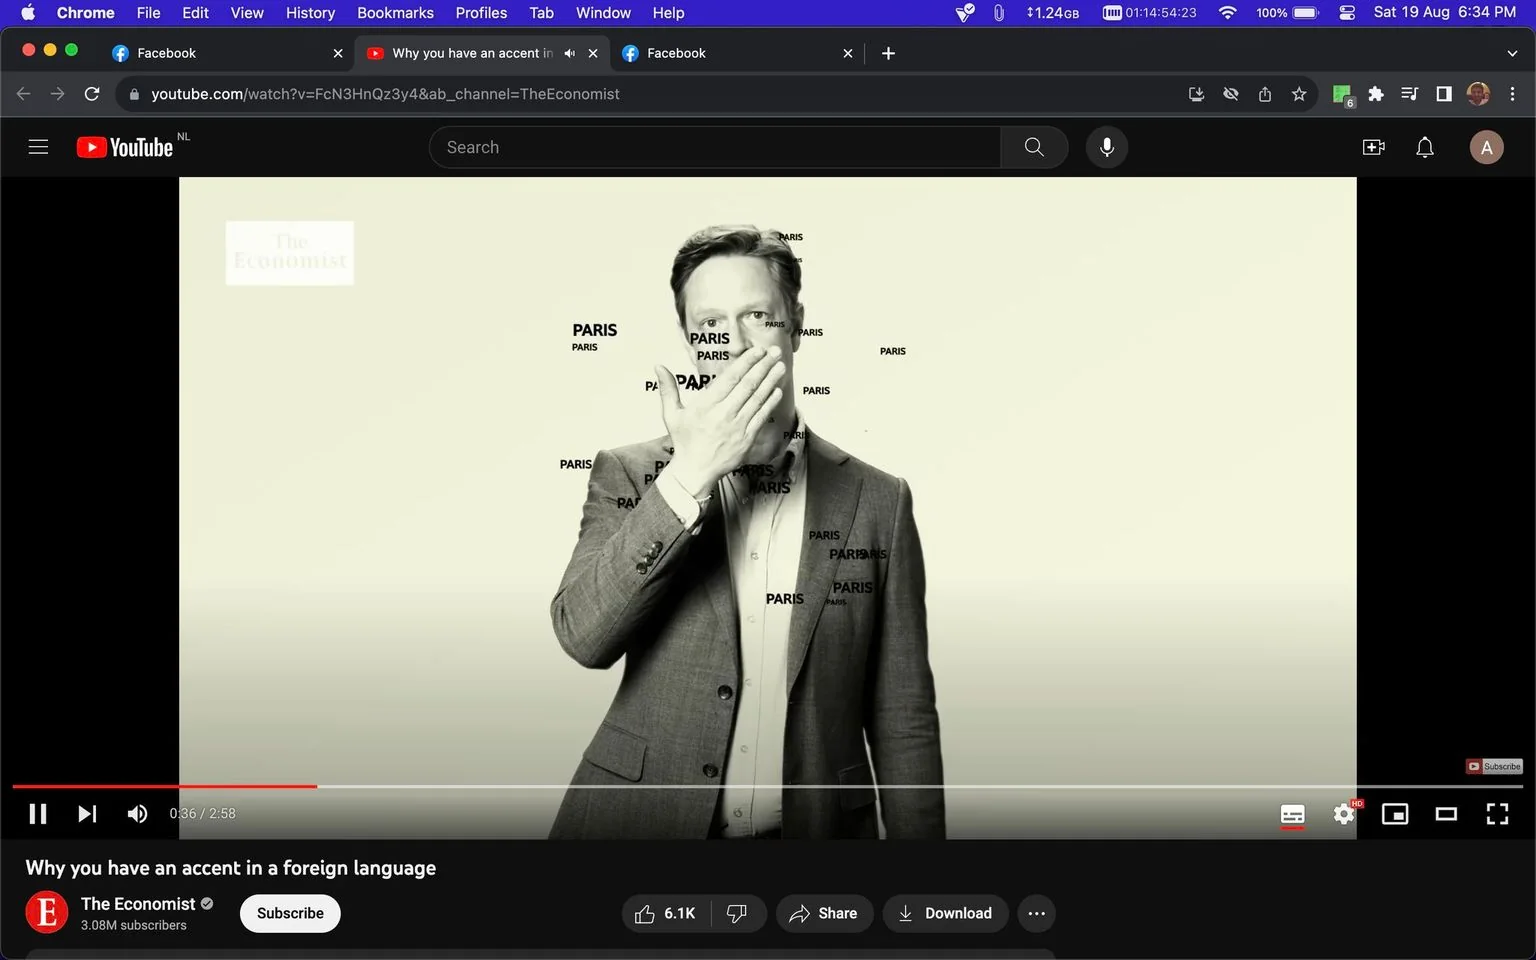Enable miniplayer mode

point(1395,814)
